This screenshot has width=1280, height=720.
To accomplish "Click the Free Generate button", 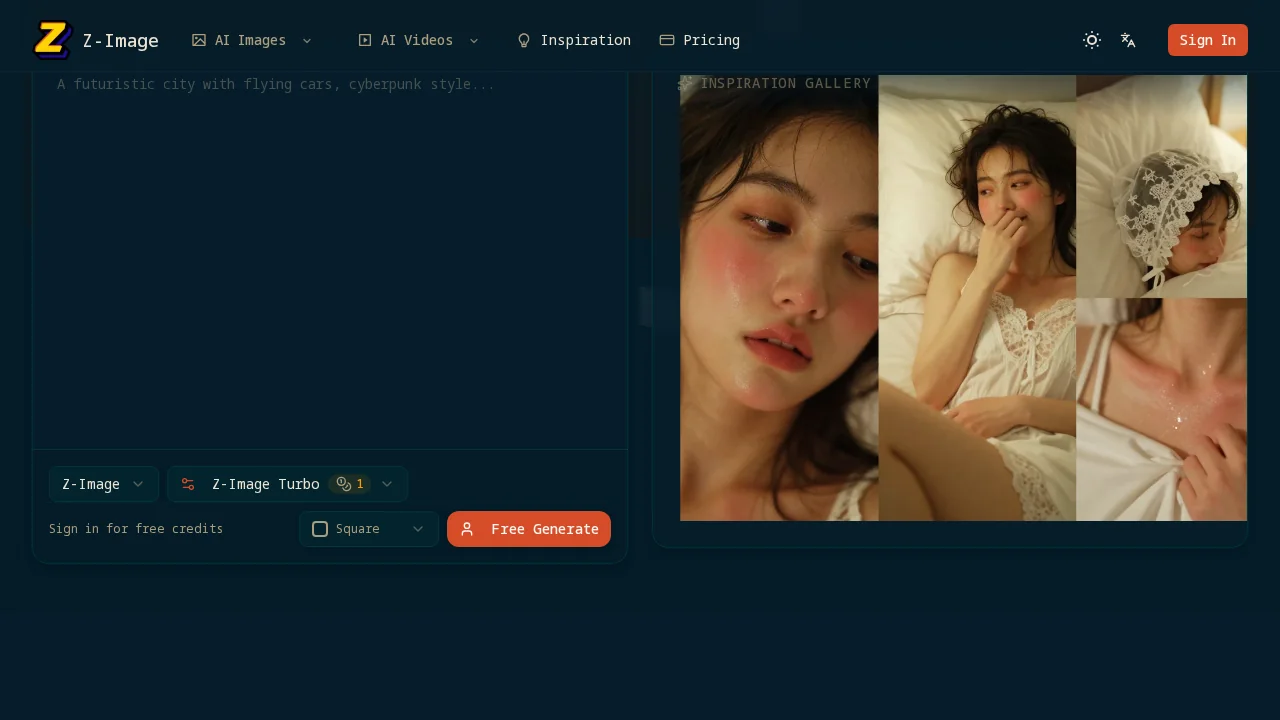I will [x=529, y=529].
